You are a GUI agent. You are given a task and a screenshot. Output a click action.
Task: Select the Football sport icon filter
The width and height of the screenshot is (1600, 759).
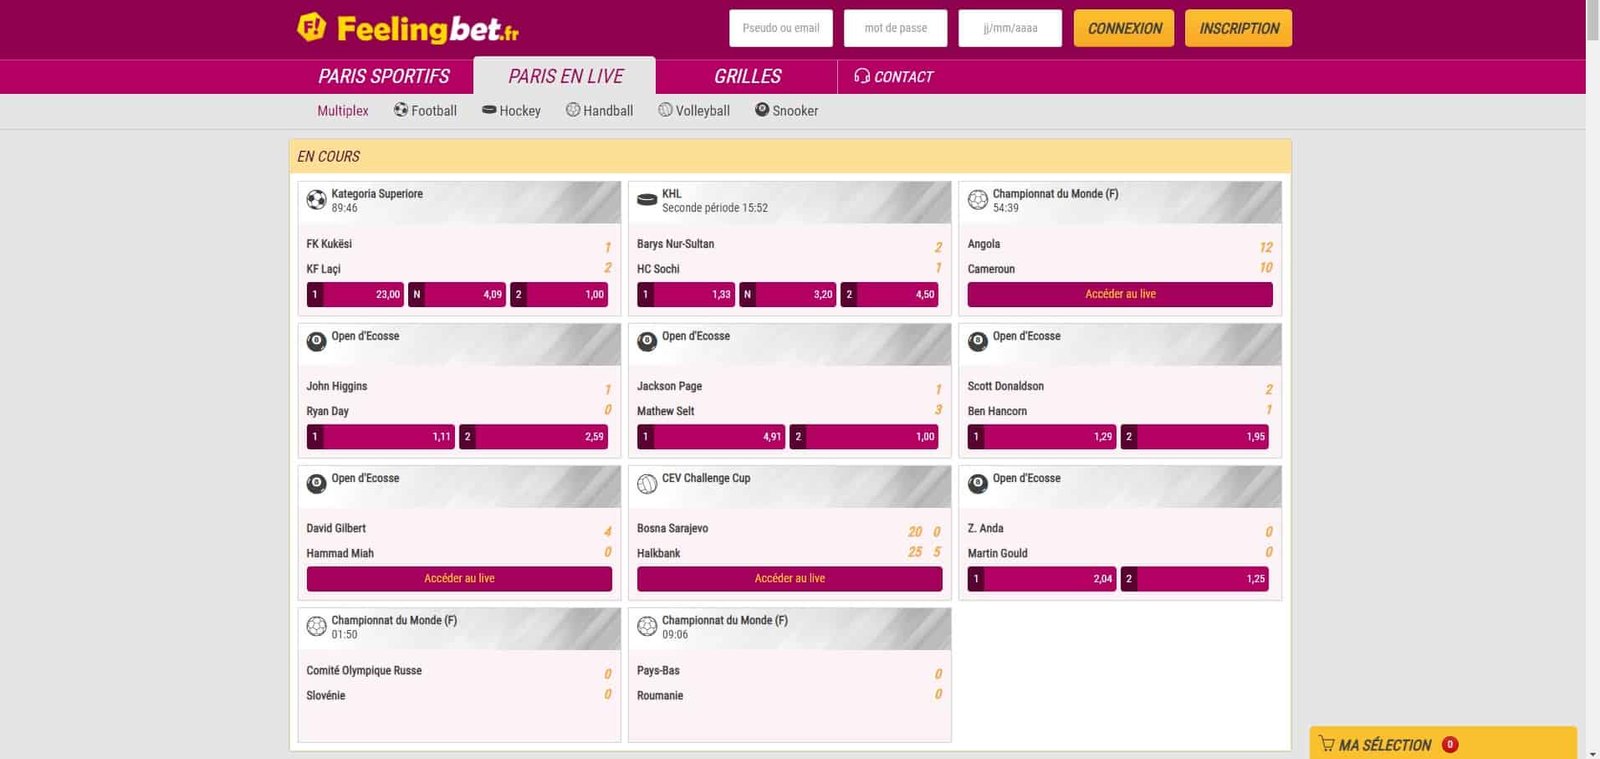(401, 110)
